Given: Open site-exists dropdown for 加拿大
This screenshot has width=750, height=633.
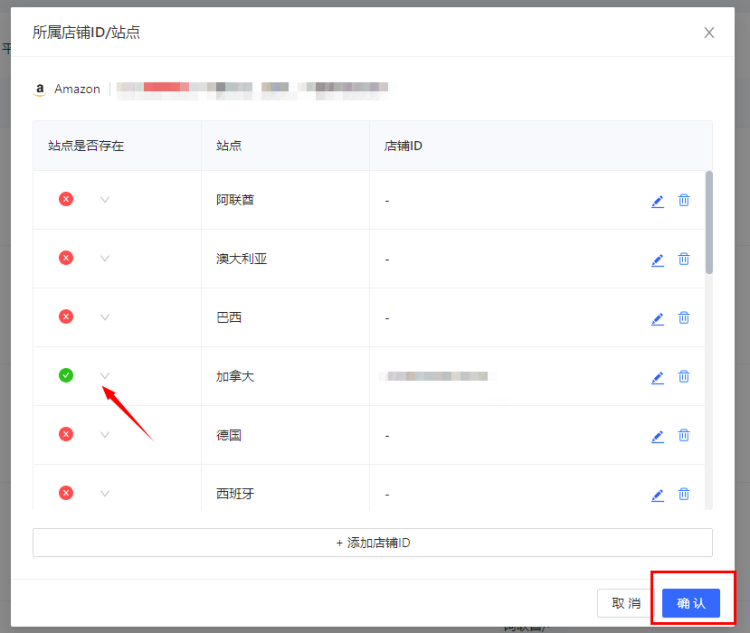Looking at the screenshot, I should pos(105,376).
